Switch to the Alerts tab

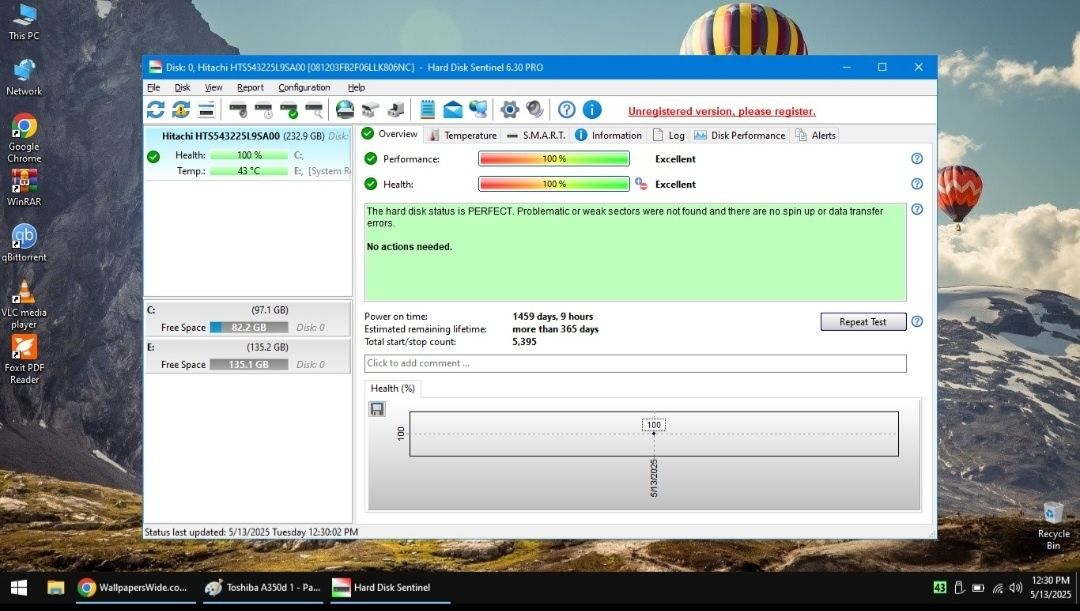point(816,136)
